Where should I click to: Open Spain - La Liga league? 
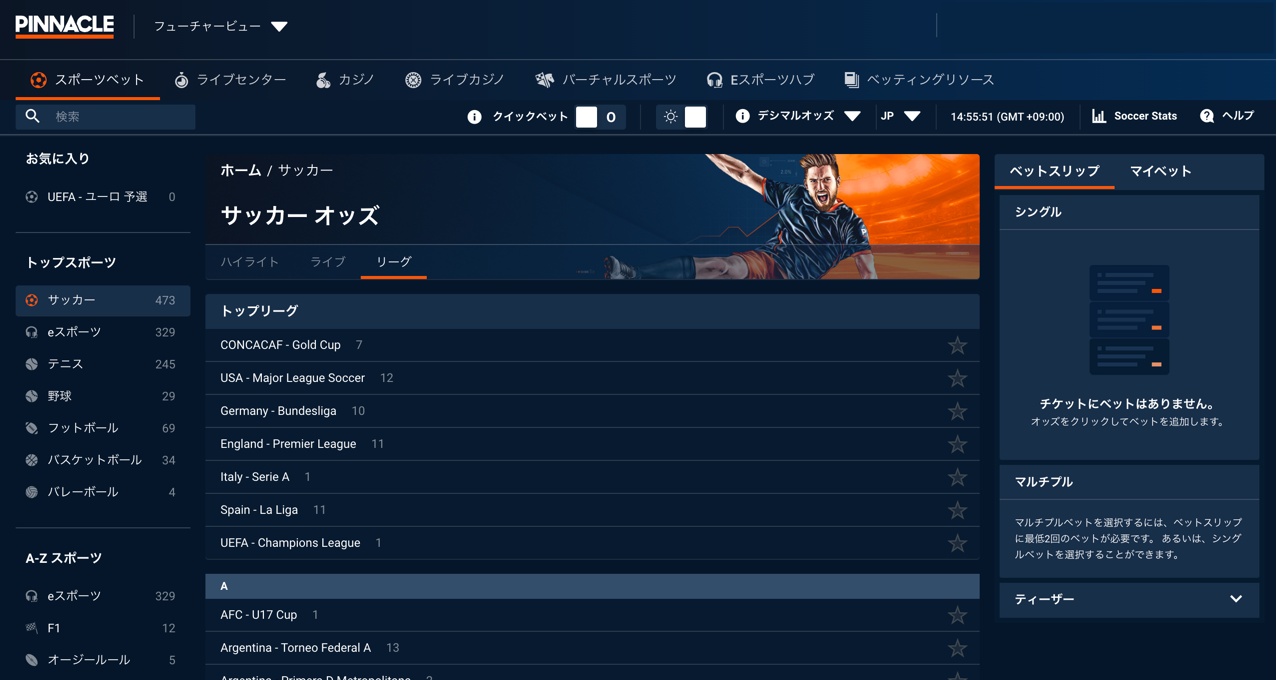pyautogui.click(x=259, y=510)
